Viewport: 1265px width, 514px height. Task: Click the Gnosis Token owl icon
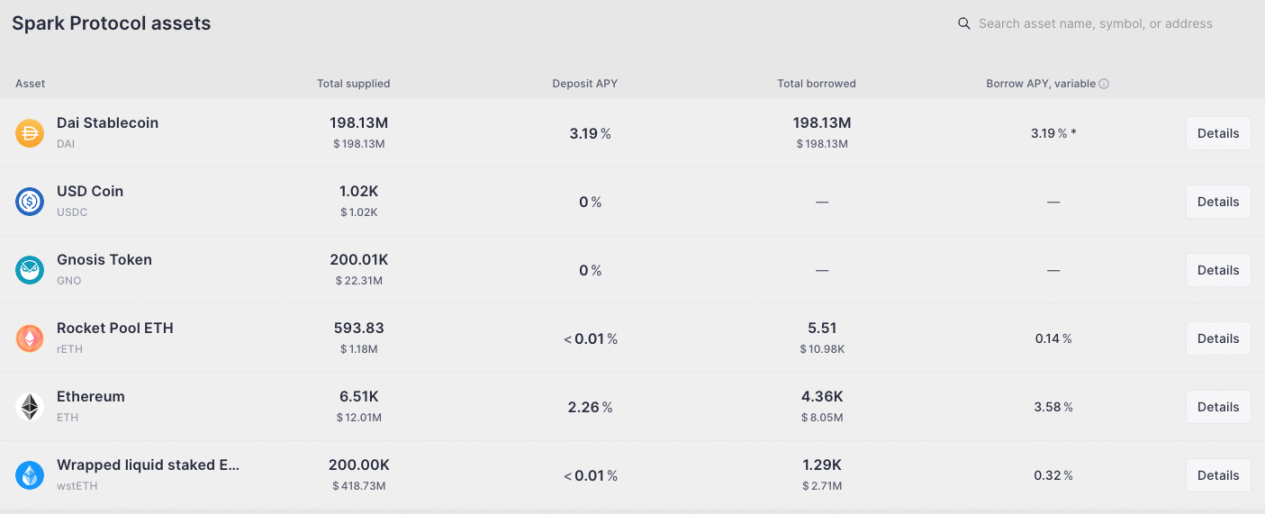(29, 270)
